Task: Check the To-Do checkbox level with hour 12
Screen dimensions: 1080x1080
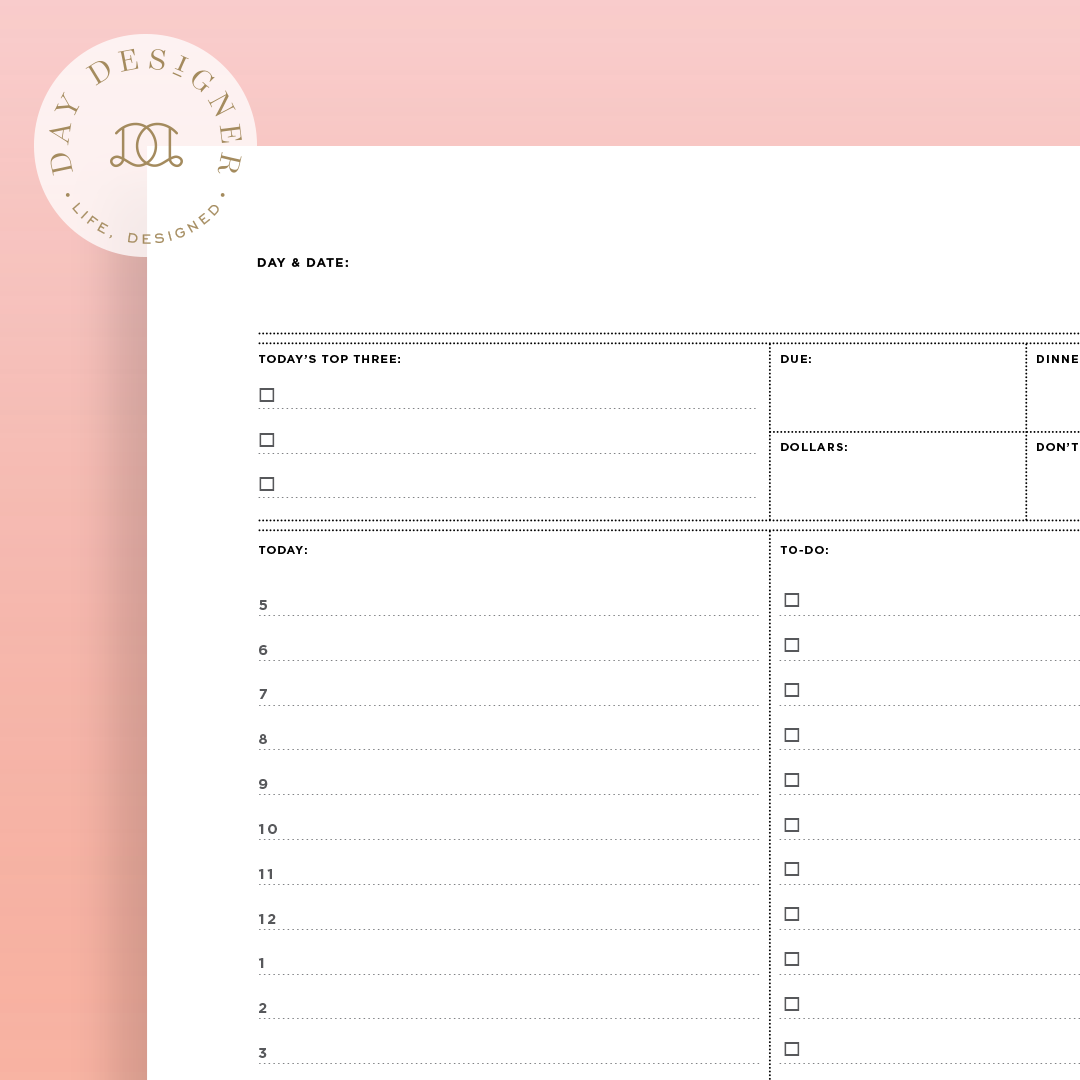Action: (x=792, y=914)
